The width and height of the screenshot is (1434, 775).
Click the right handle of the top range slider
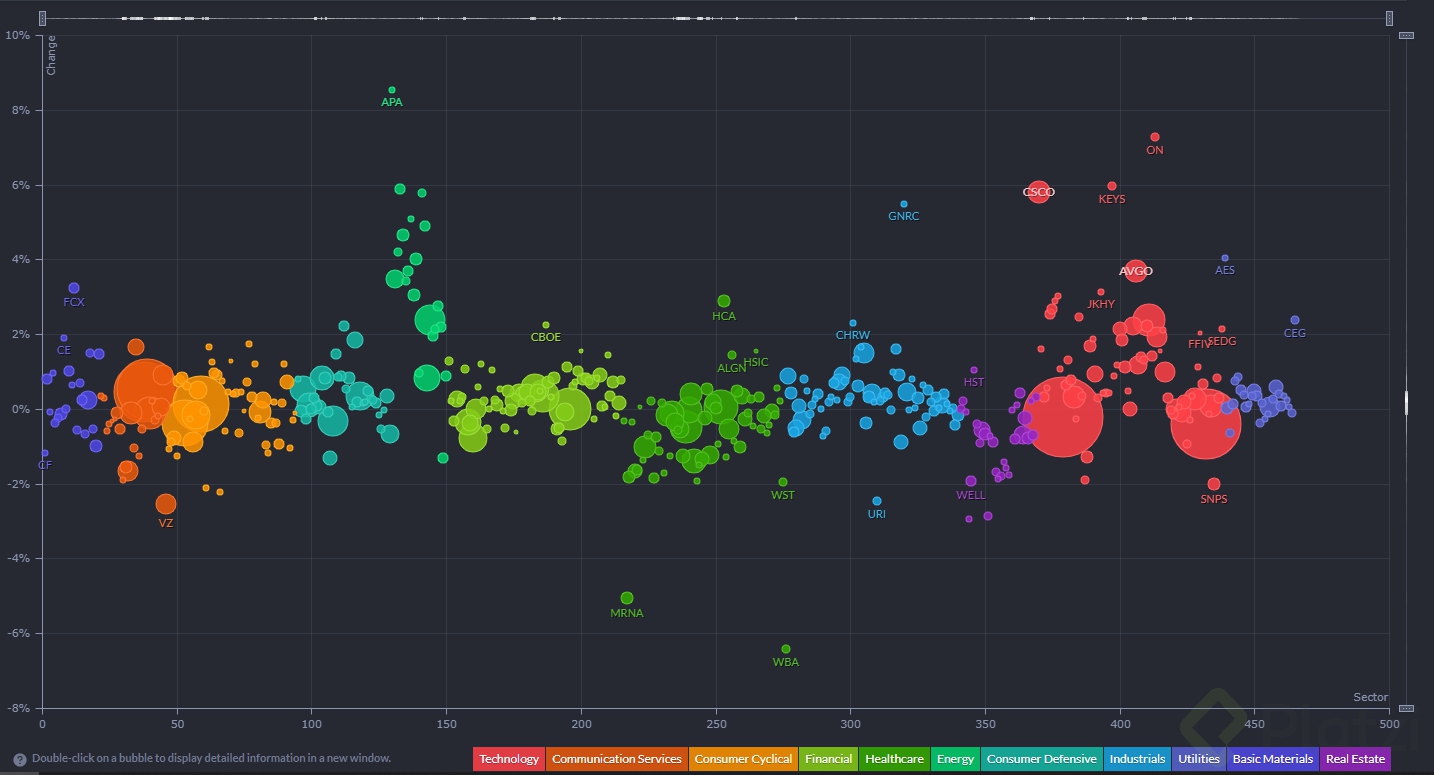[x=1389, y=17]
